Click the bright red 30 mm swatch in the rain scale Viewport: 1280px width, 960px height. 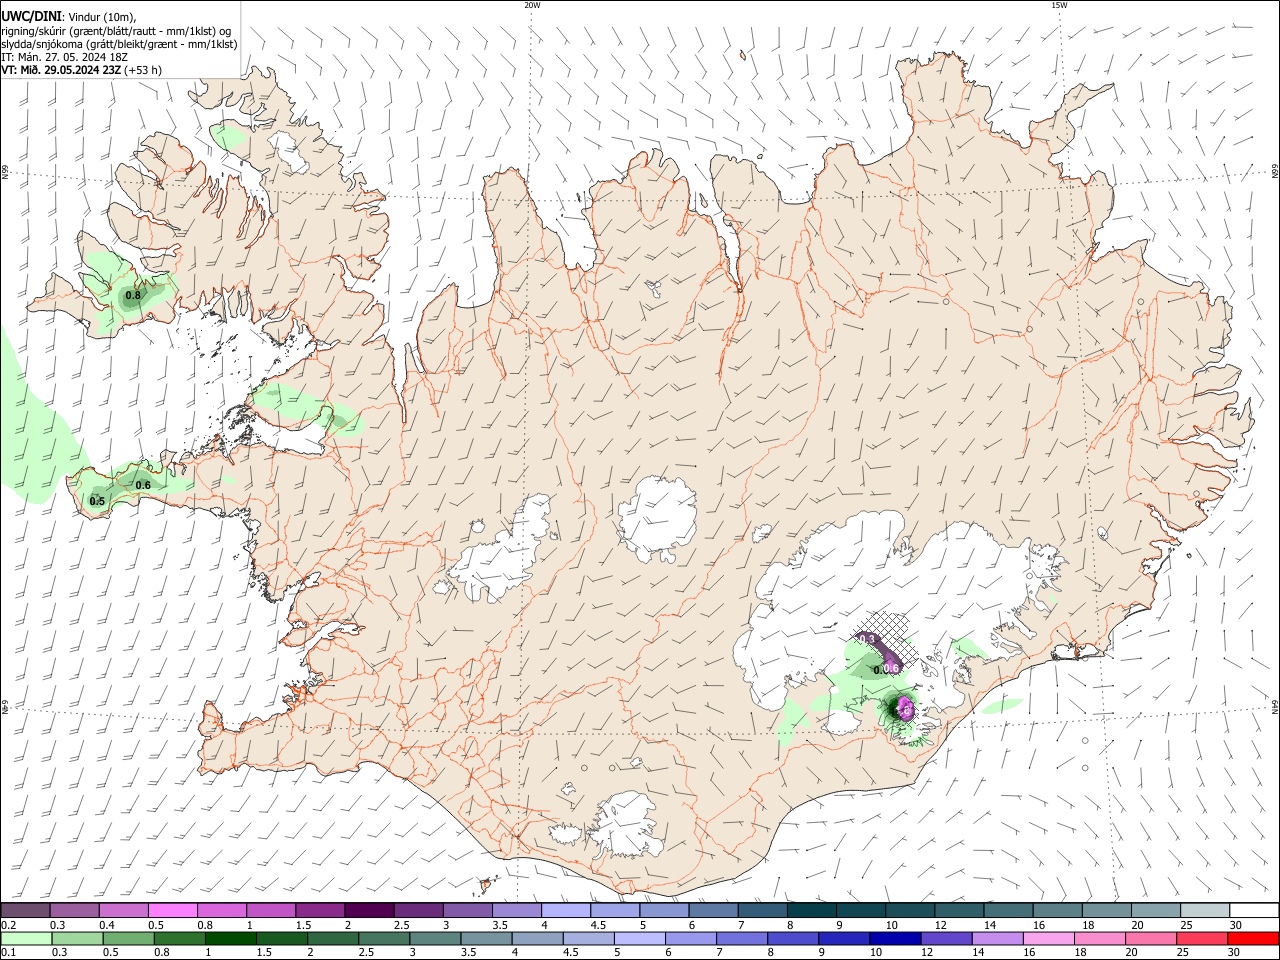coord(1254,938)
